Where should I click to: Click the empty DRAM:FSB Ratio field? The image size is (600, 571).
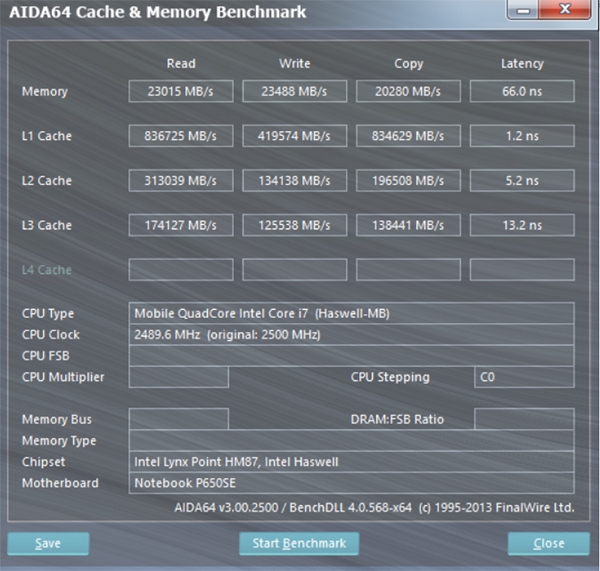[524, 419]
